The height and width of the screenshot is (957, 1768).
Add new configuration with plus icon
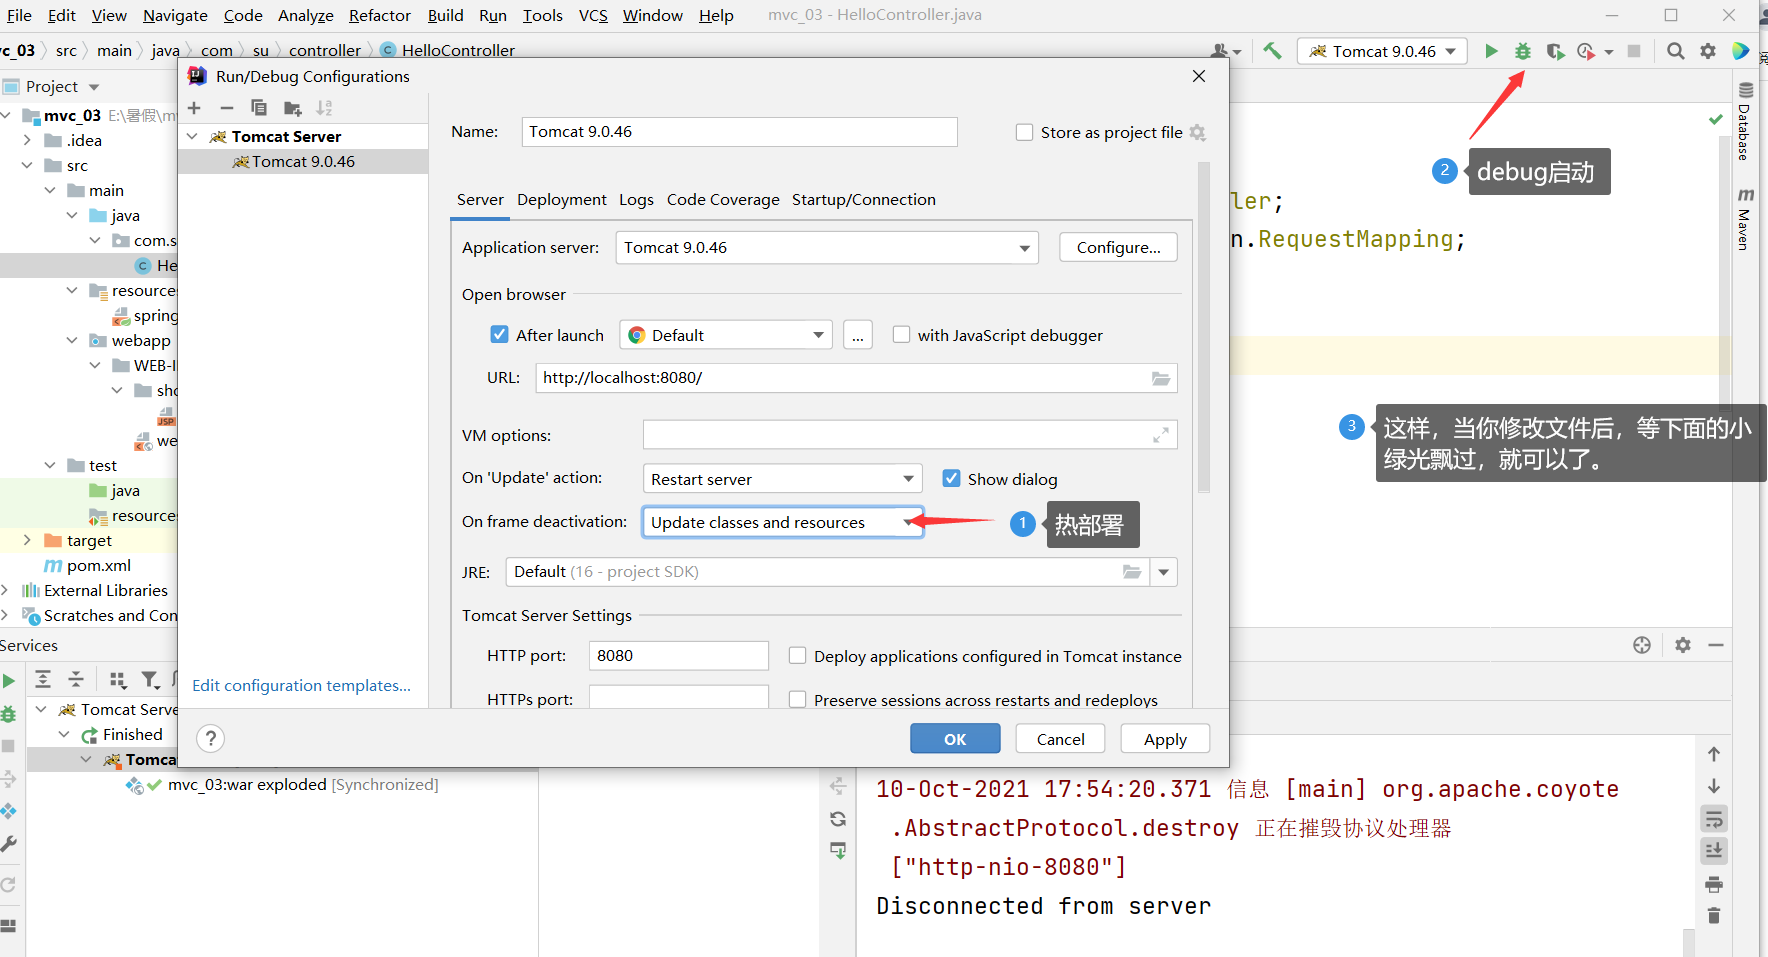coord(195,108)
